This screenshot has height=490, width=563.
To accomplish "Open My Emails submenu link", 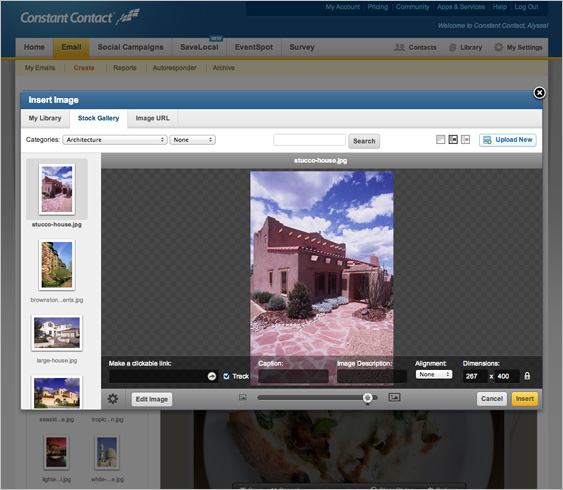I will 40,68.
